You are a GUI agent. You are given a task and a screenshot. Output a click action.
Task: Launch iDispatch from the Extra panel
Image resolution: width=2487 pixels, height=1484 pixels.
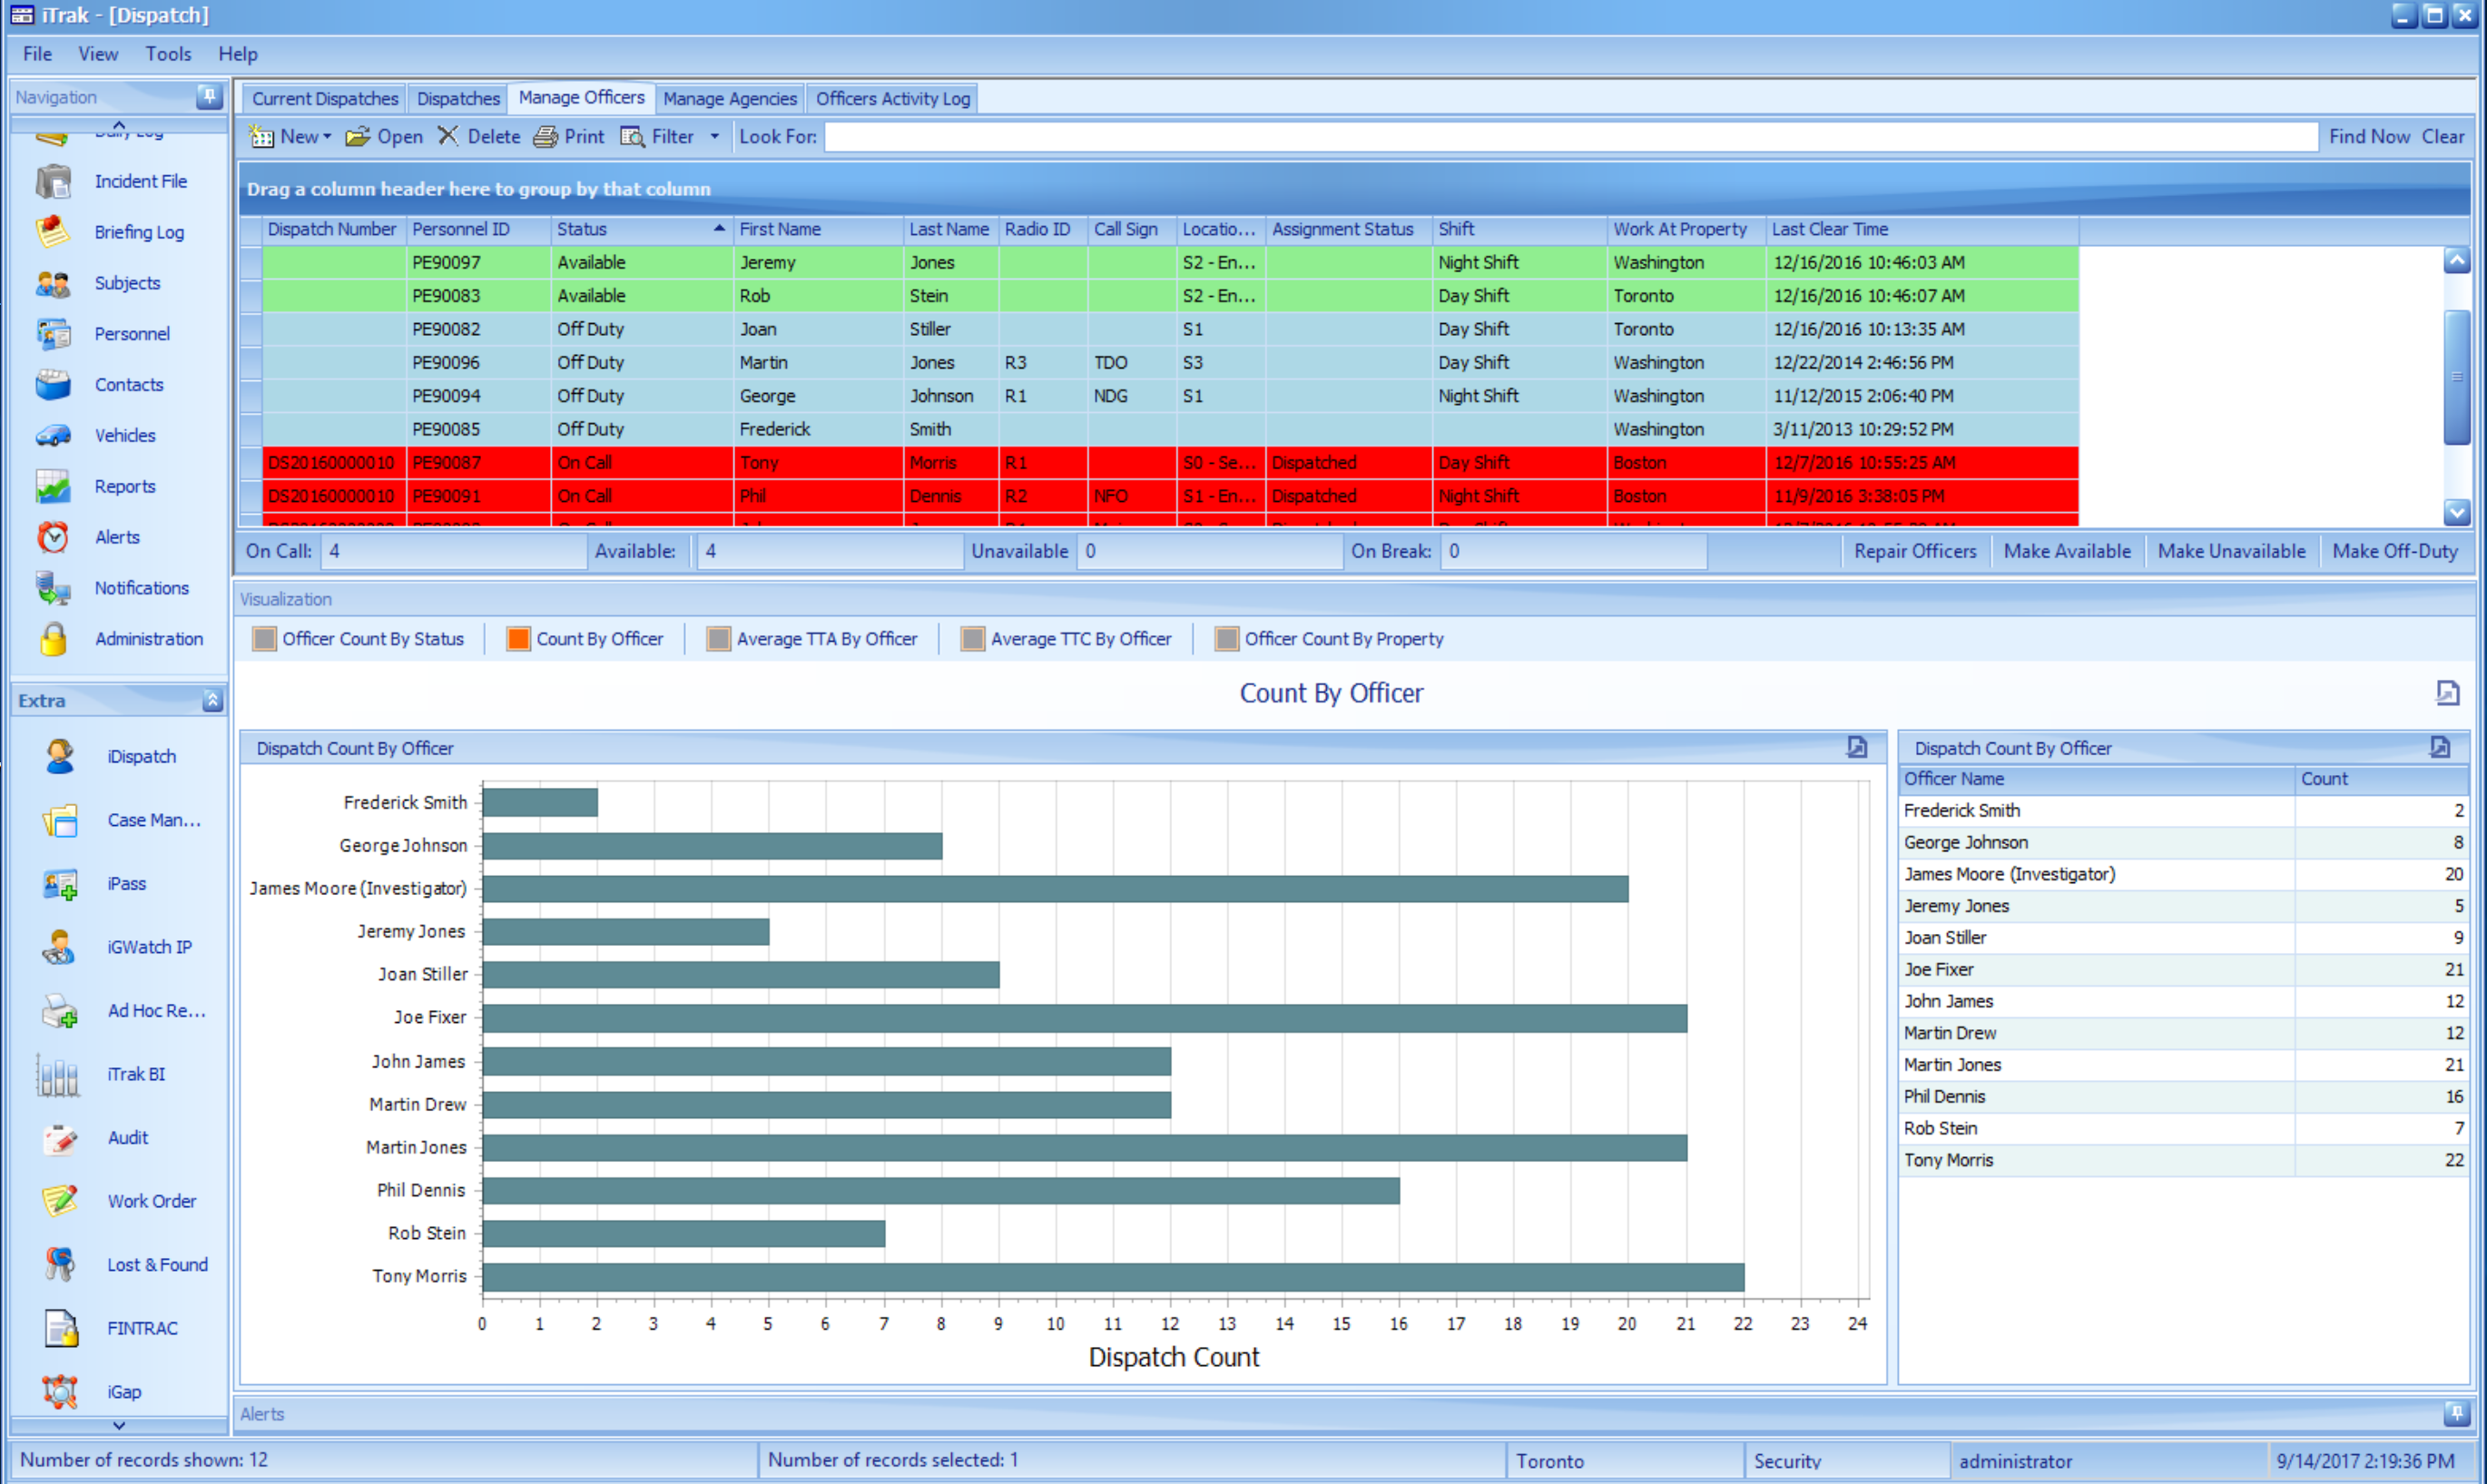(140, 757)
